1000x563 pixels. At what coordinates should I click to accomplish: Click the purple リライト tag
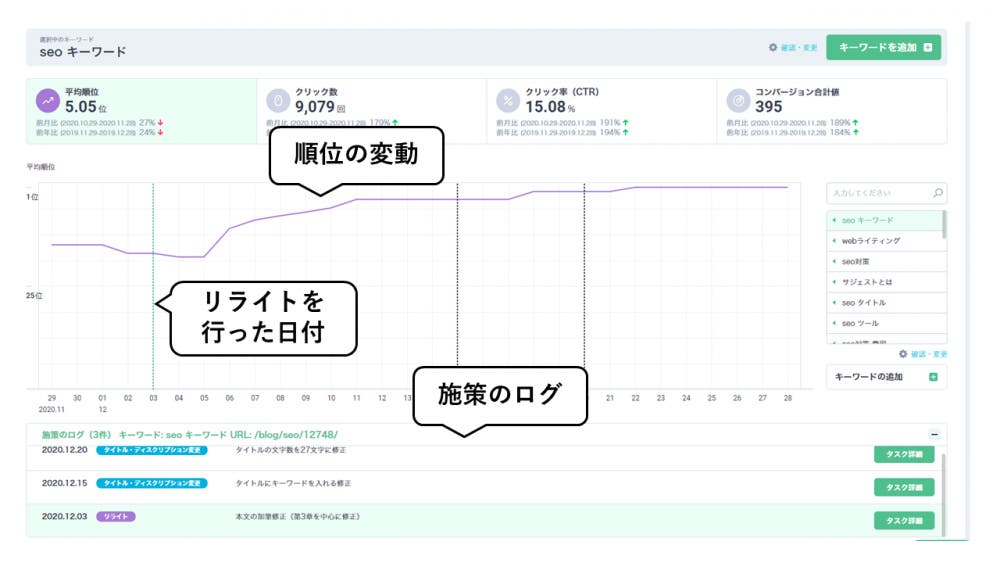(115, 516)
